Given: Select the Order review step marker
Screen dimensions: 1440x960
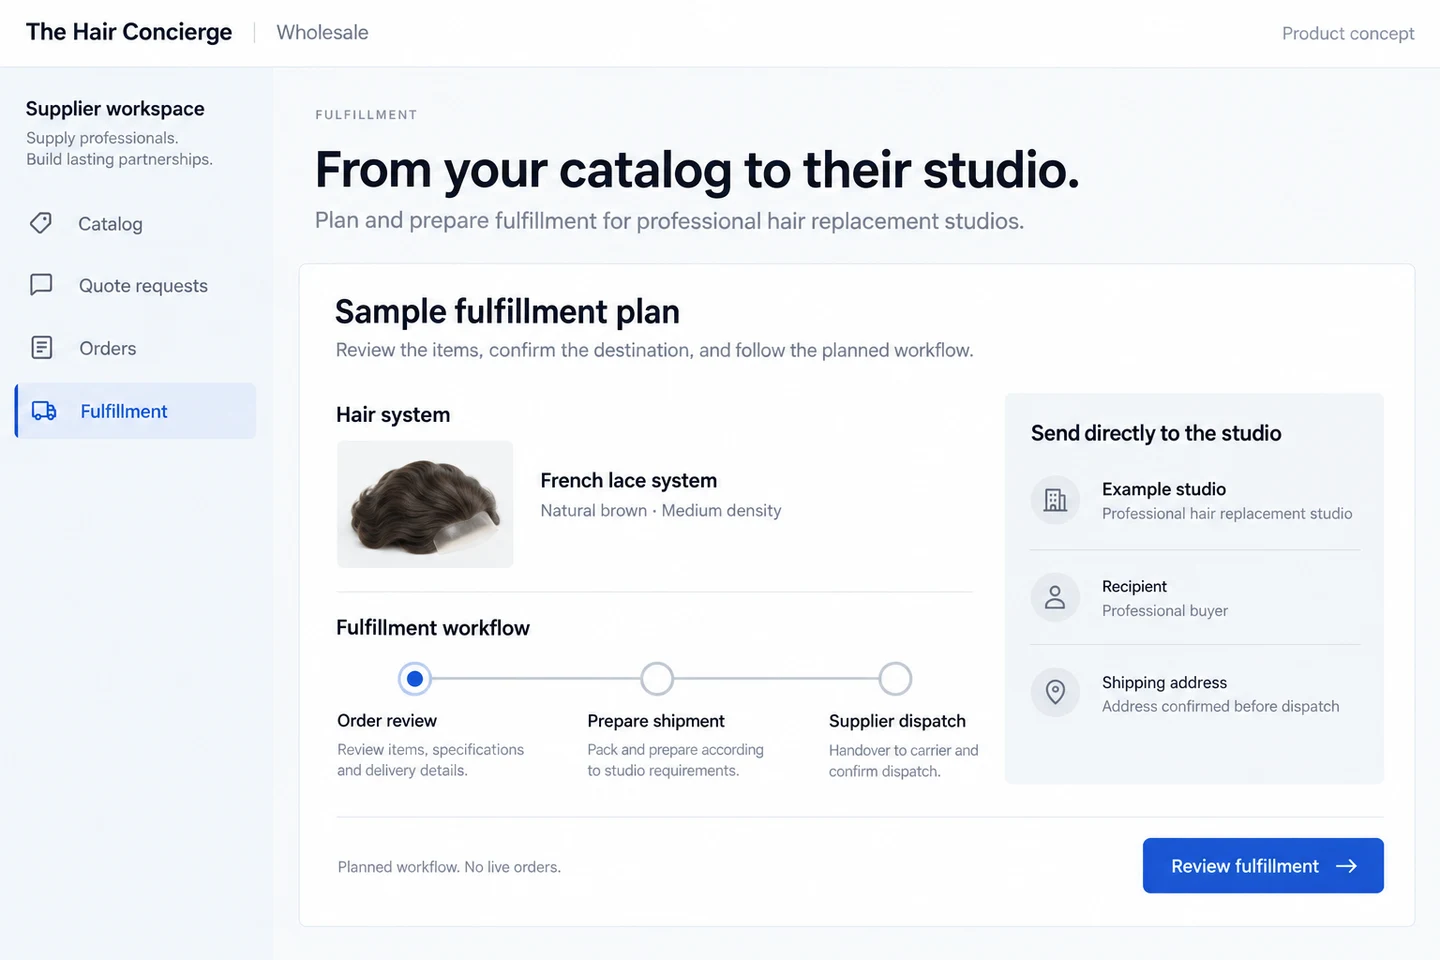Looking at the screenshot, I should click(x=415, y=679).
